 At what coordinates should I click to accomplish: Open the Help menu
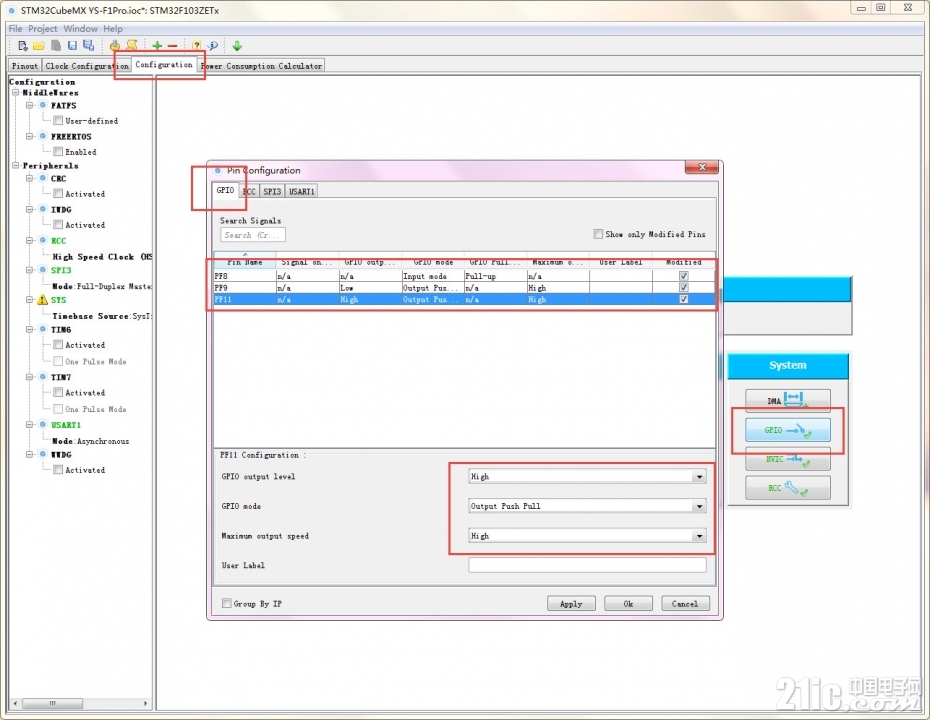coord(113,28)
